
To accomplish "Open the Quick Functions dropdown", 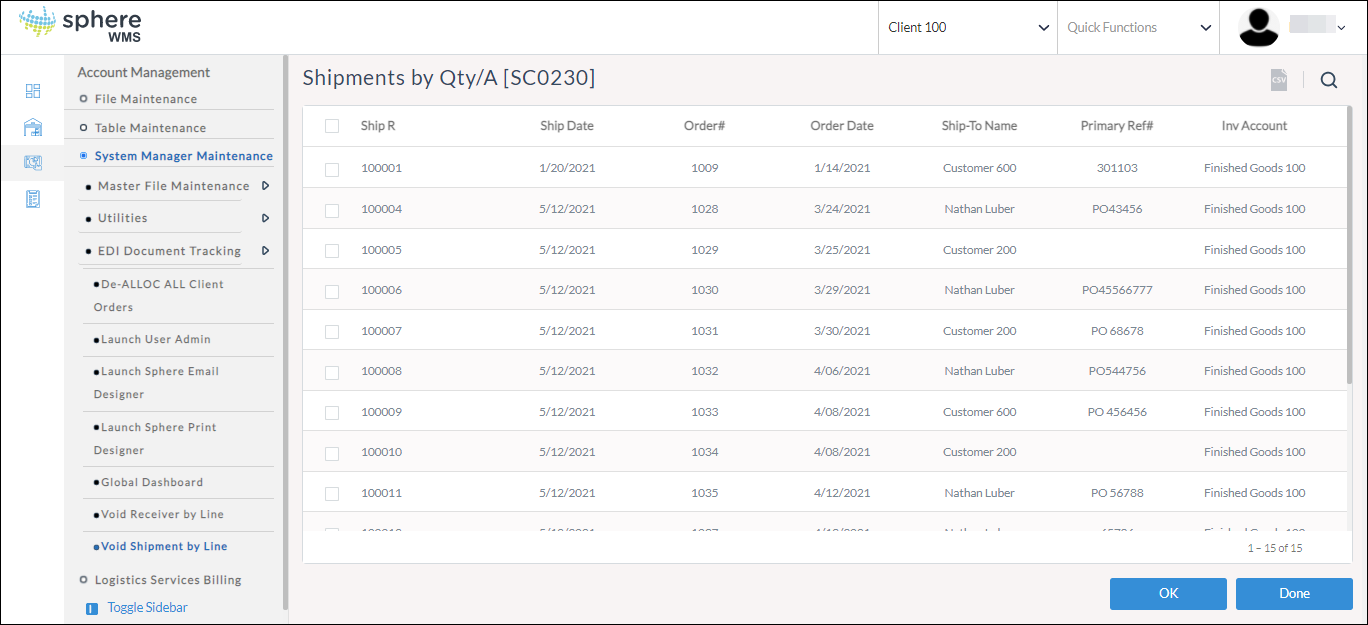I will point(1138,28).
